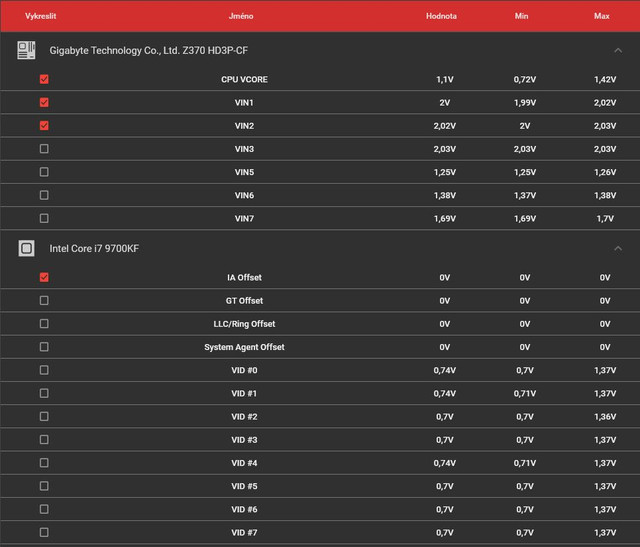
Task: Click CPU VCORE current value 1,1V
Action: pyautogui.click(x=445, y=80)
